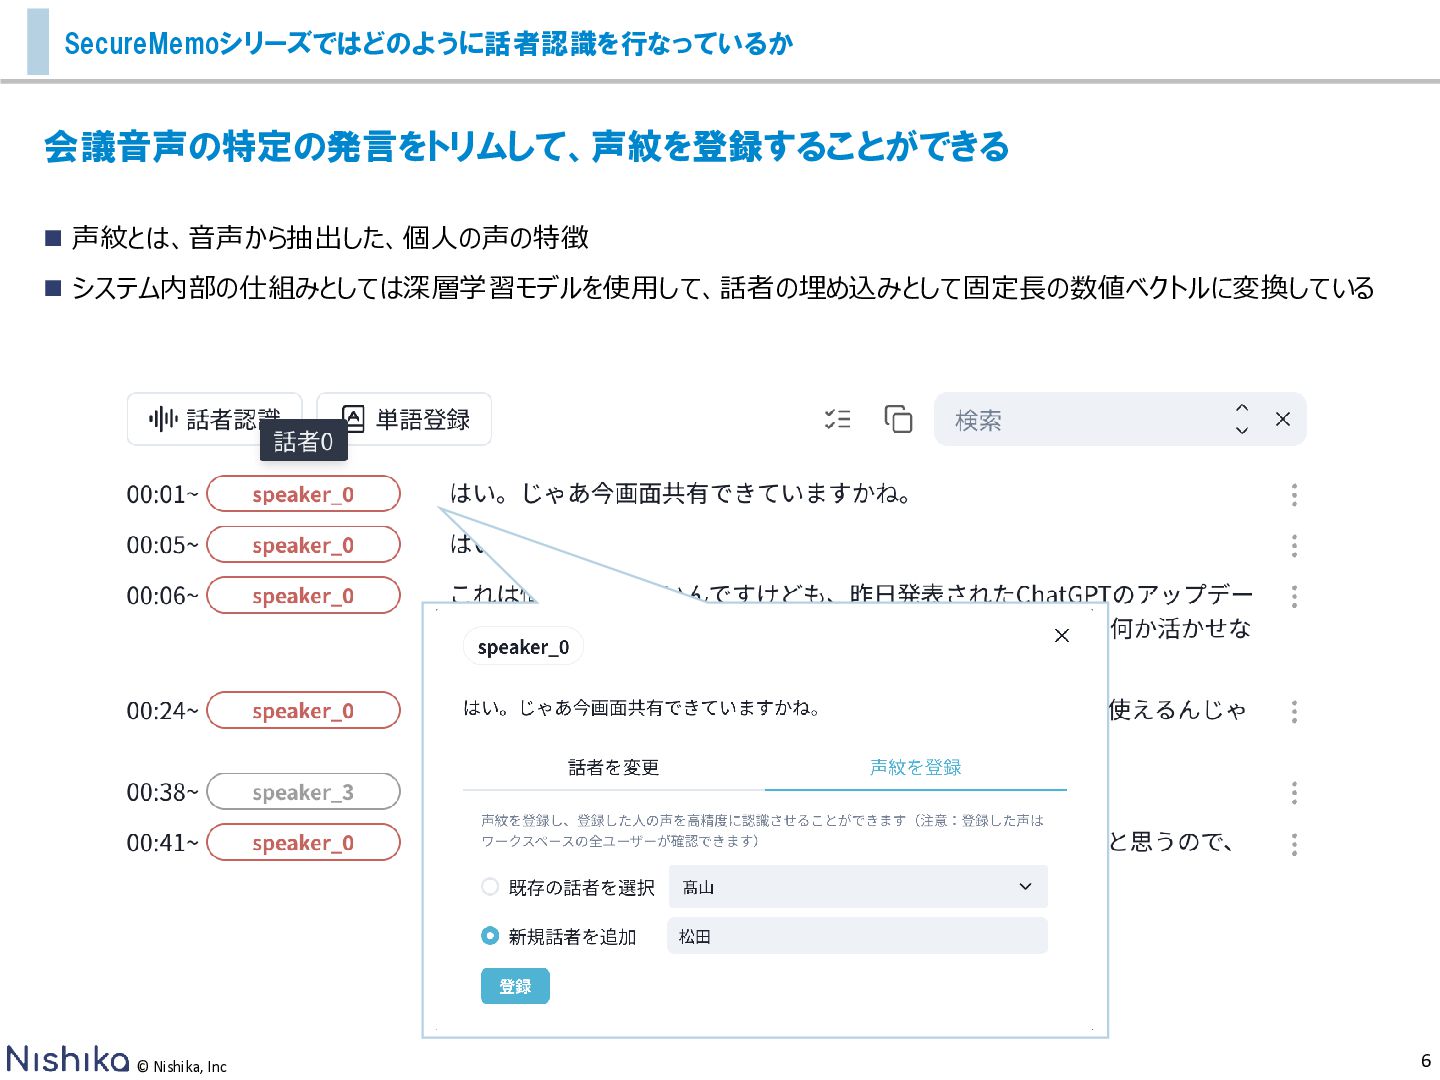This screenshot has width=1440, height=1080.
Task: Open the more options menu for the 00:06 row
Action: pos(1294,596)
